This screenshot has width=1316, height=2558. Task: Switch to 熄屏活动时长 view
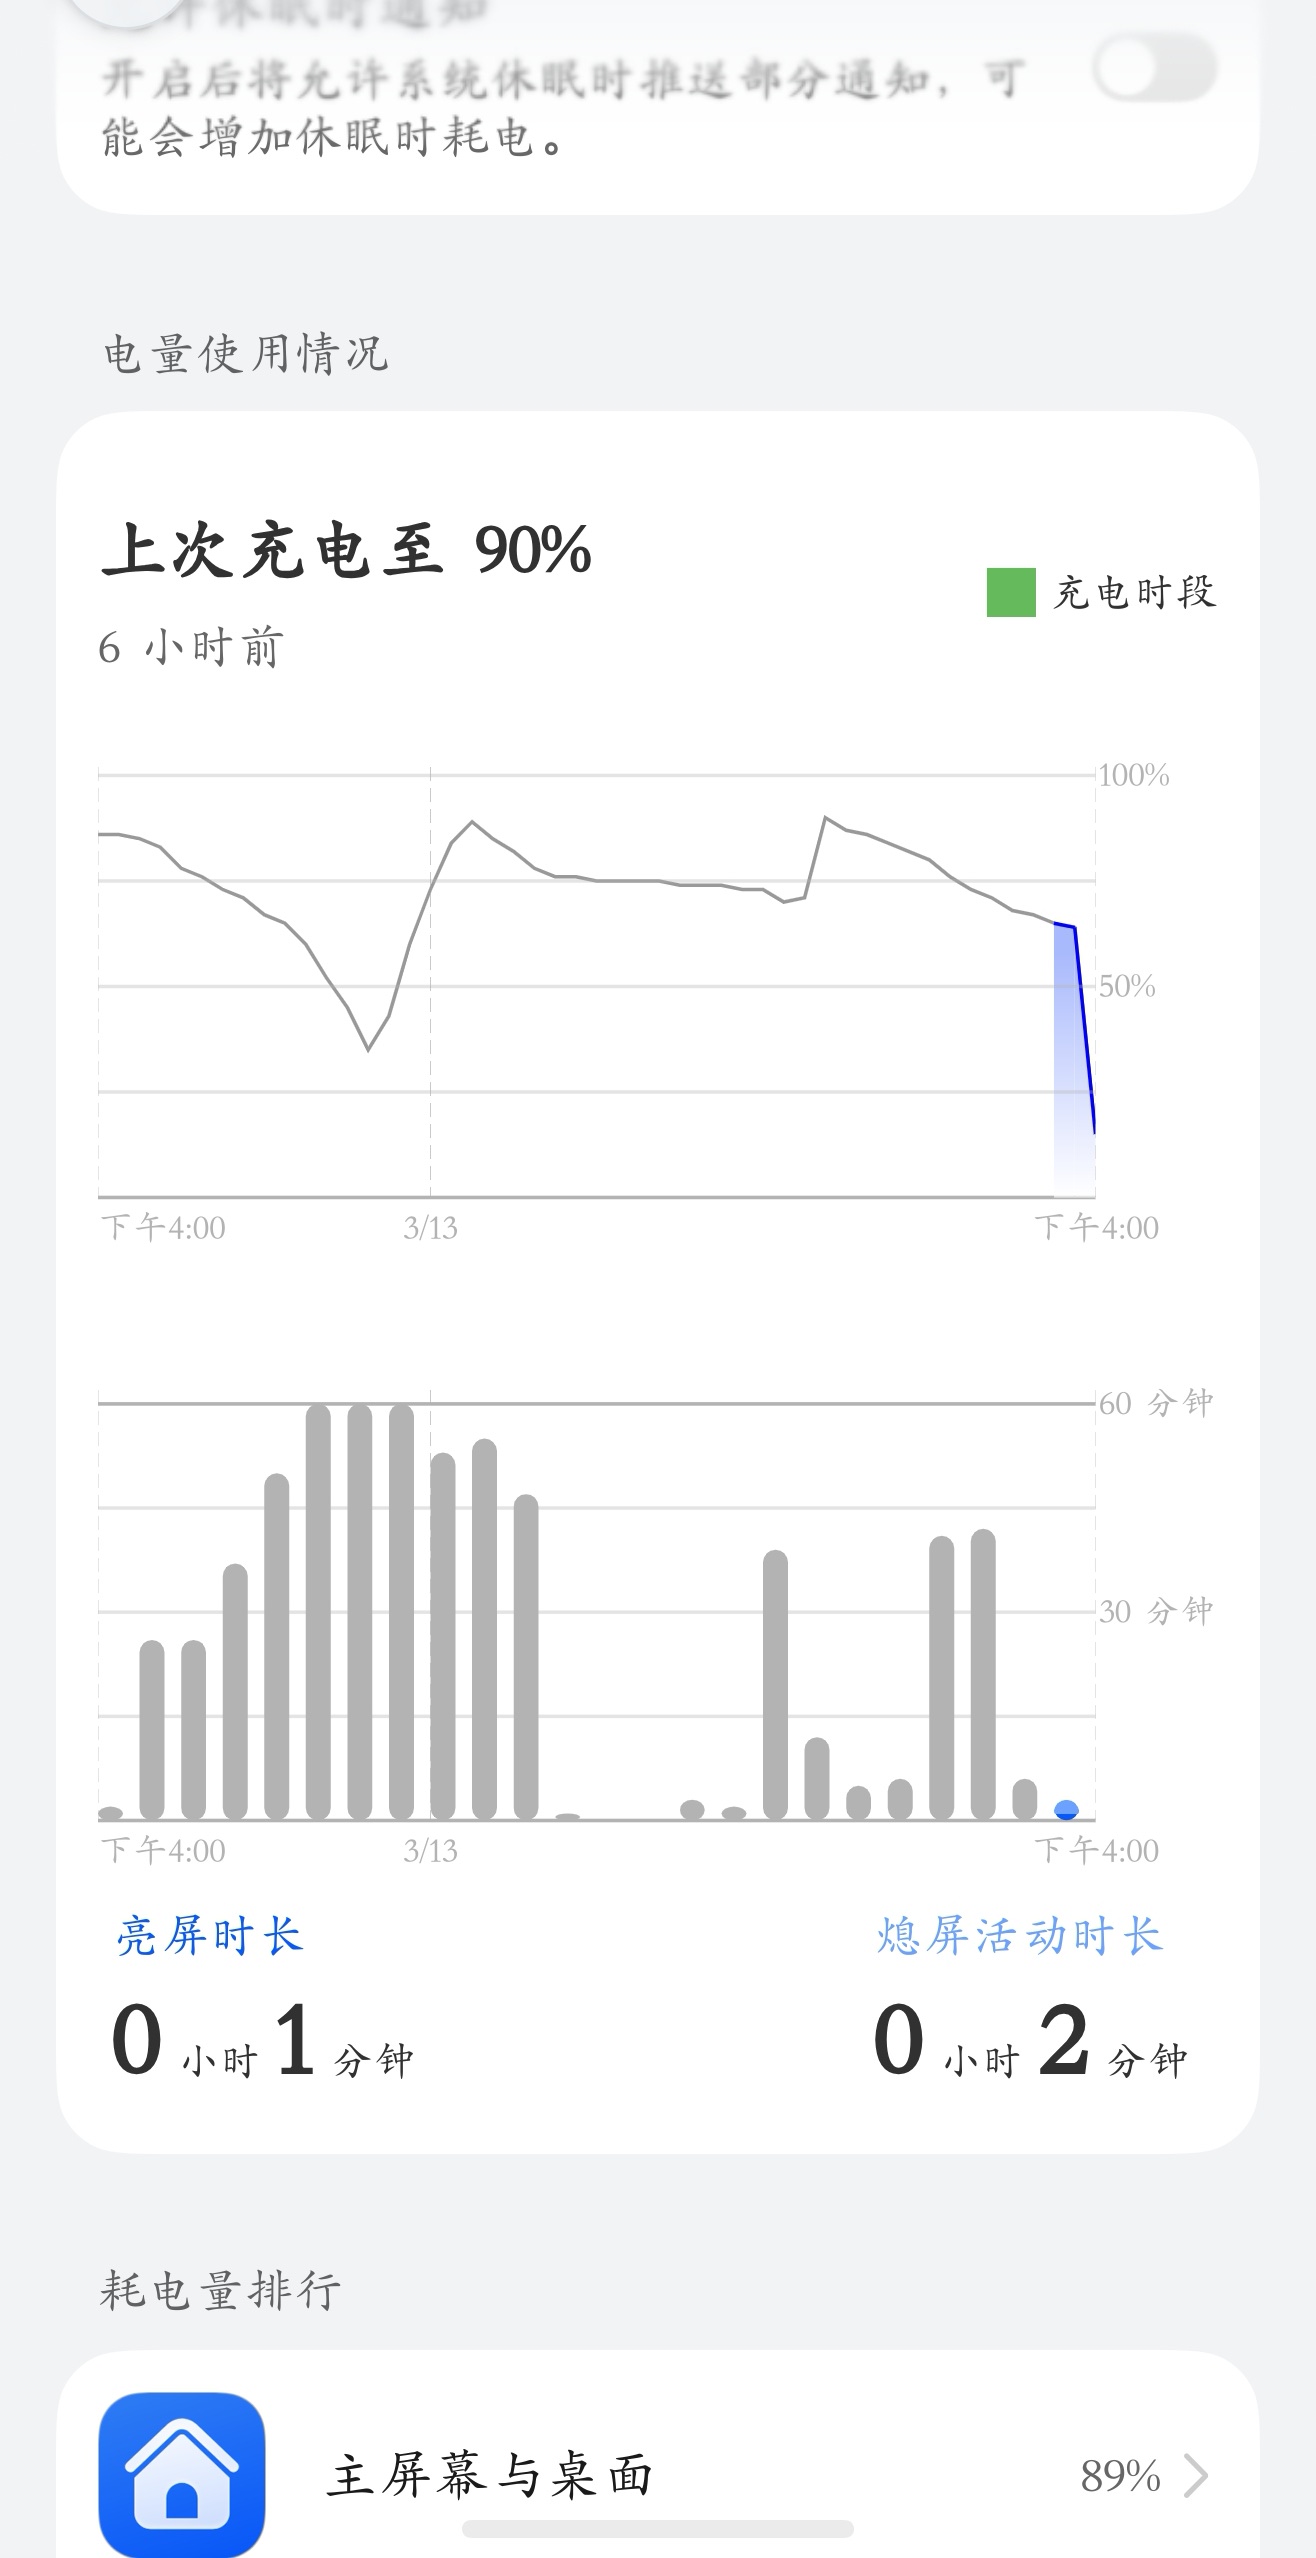(1019, 1936)
